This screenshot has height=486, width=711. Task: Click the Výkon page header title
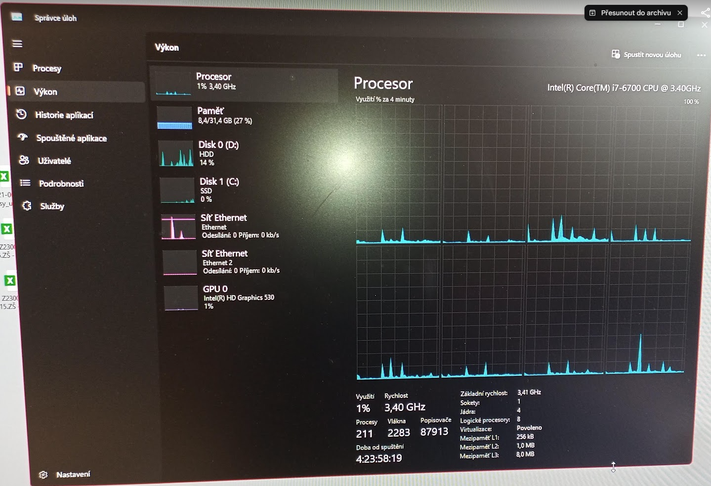[x=166, y=47]
